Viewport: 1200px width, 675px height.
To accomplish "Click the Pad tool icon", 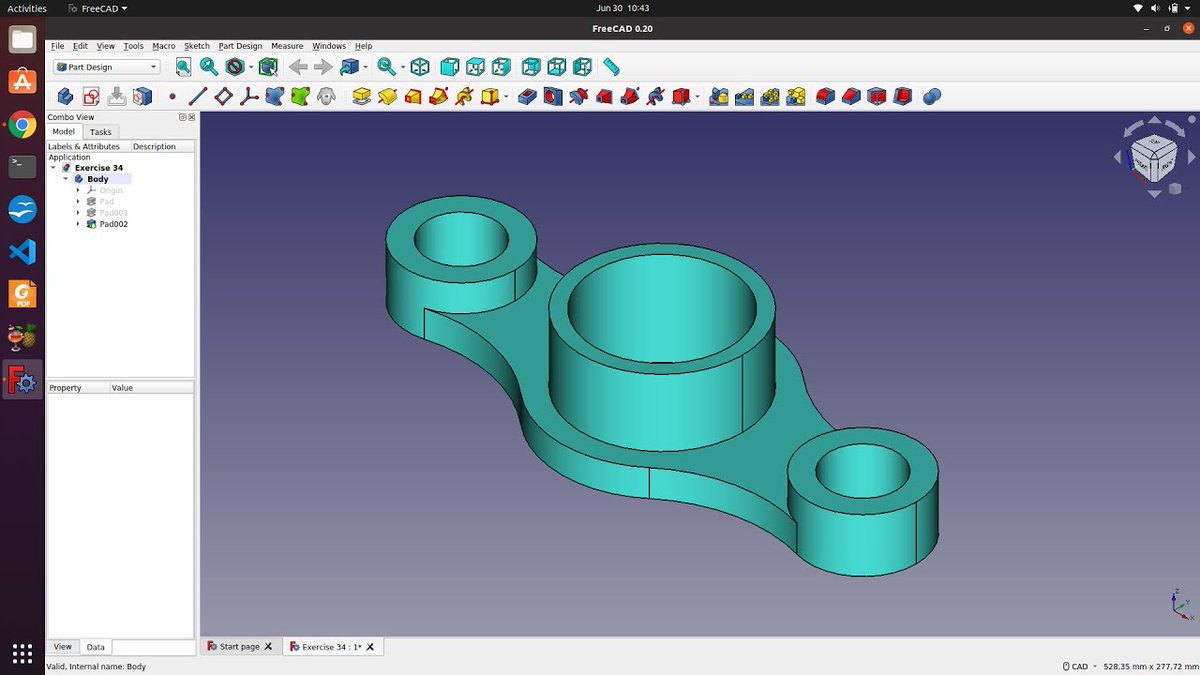I will point(361,96).
